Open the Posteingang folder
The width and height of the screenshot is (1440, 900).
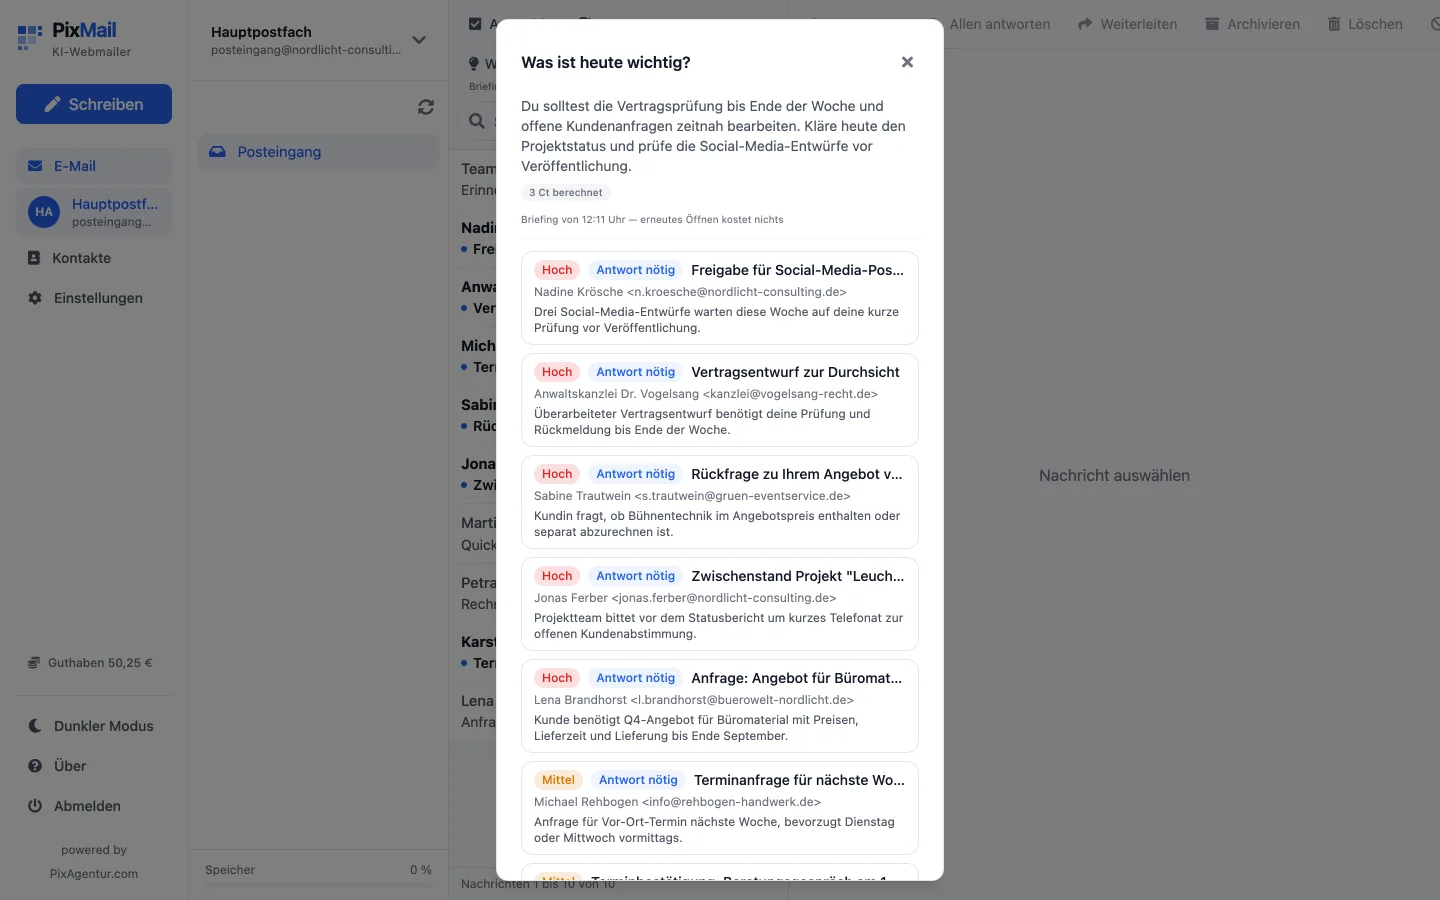[318, 152]
